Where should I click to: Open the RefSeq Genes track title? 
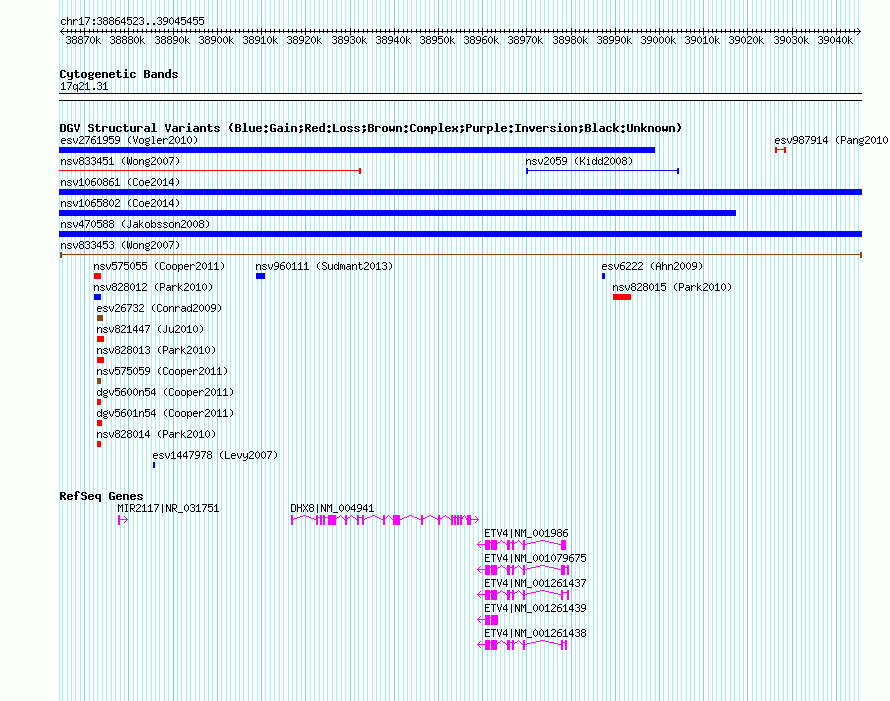pyautogui.click(x=101, y=496)
